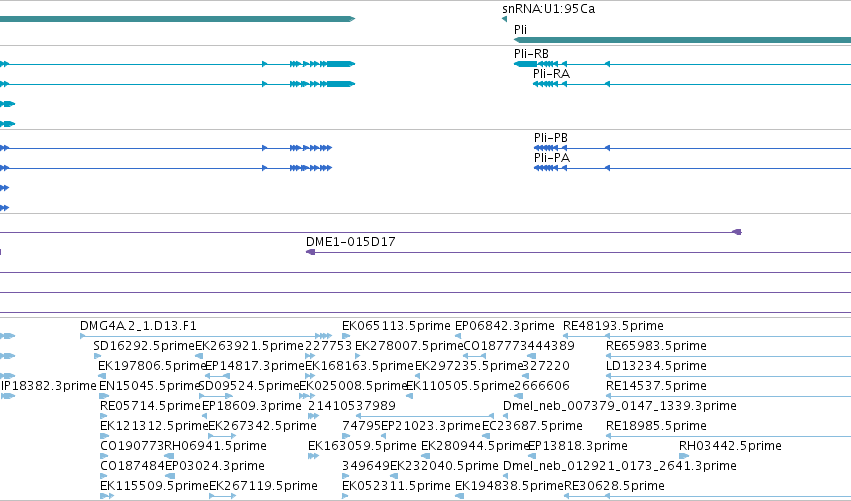
Task: Click the EP14817.3prime label
Action: pyautogui.click(x=255, y=366)
